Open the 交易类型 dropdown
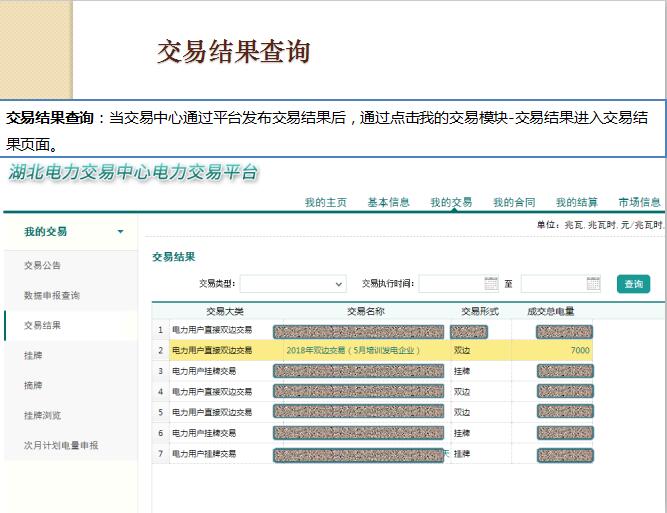This screenshot has width=667, height=513. pyautogui.click(x=292, y=284)
